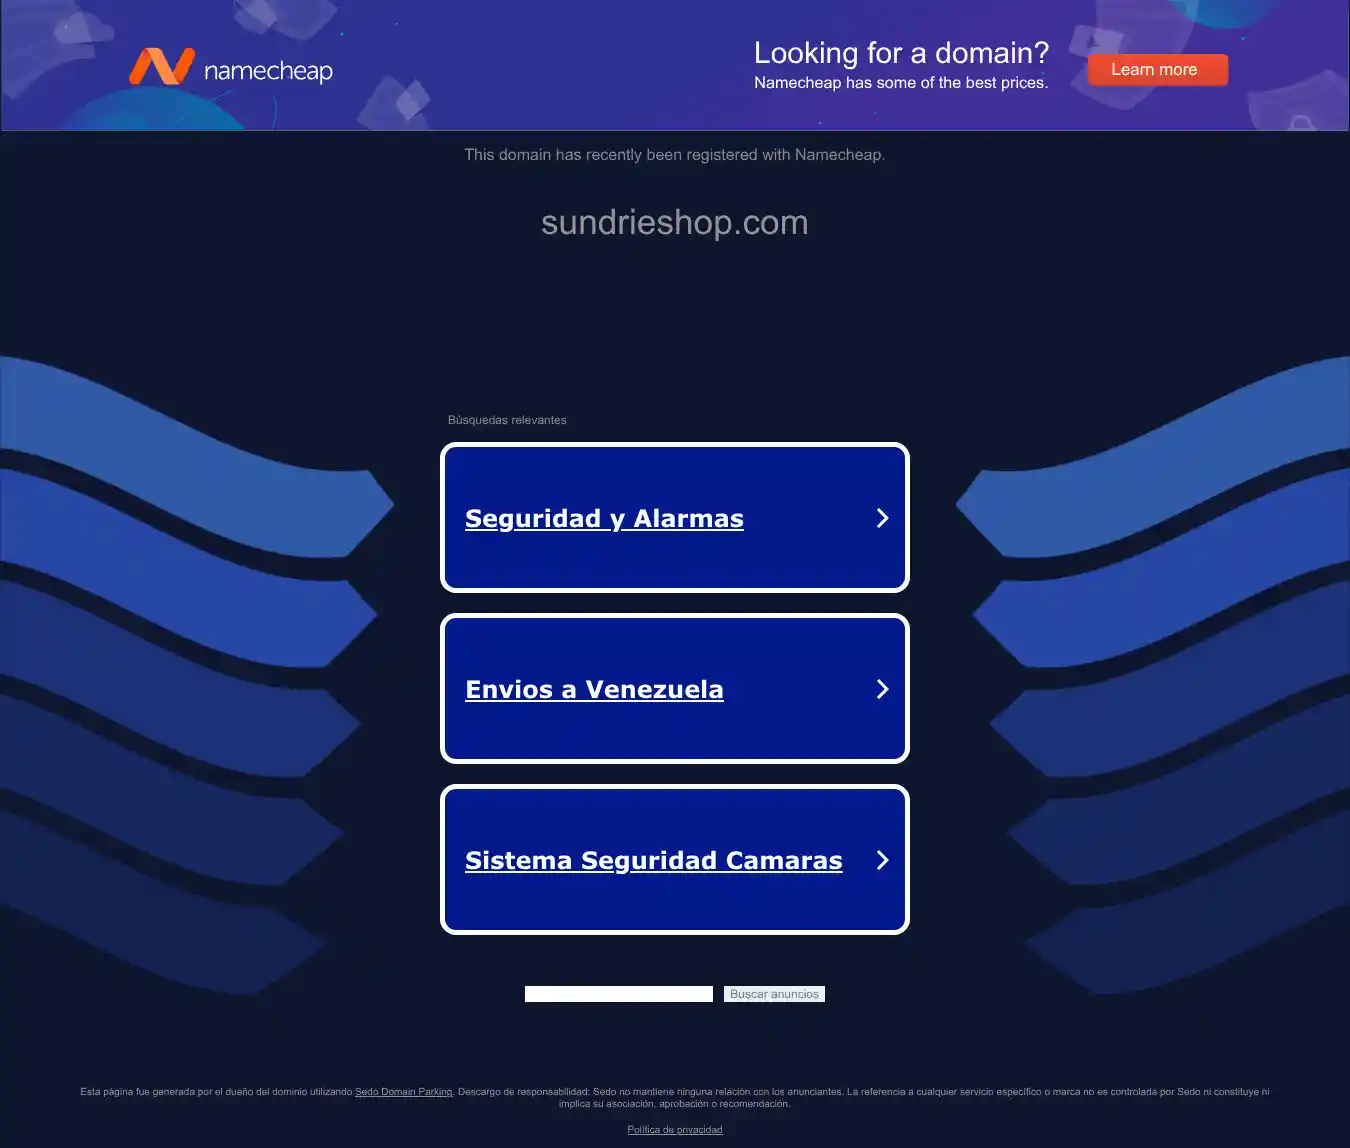
Task: Click the Buscar anuncios button
Action: (x=774, y=994)
